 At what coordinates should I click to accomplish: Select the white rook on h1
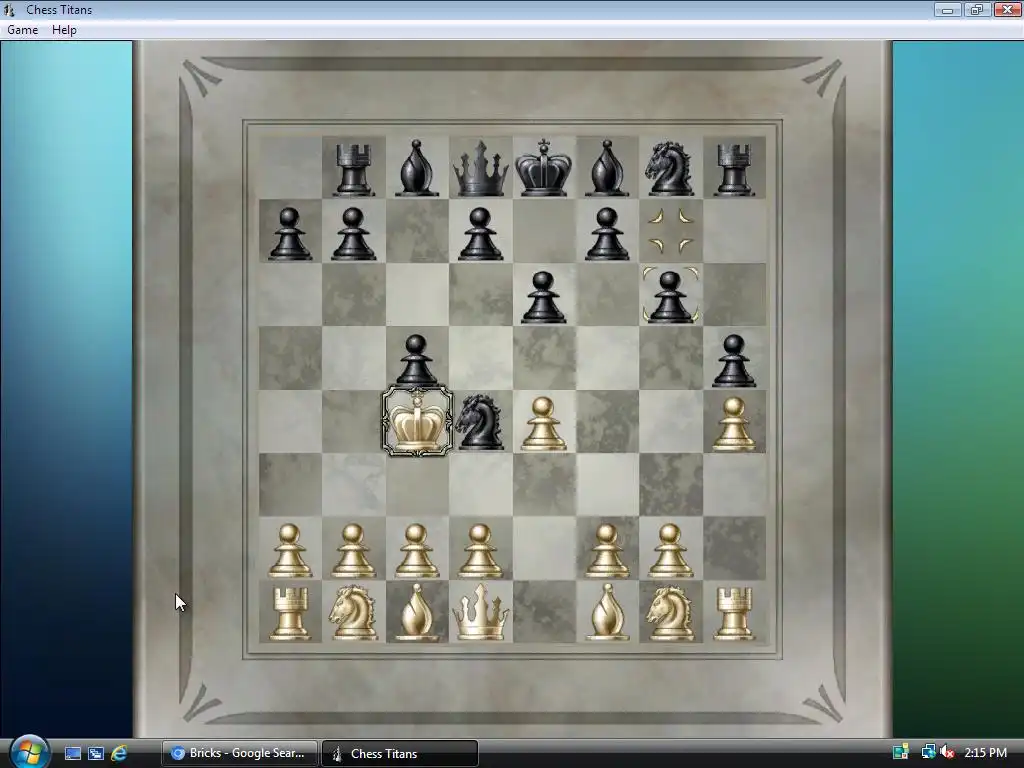tap(734, 613)
